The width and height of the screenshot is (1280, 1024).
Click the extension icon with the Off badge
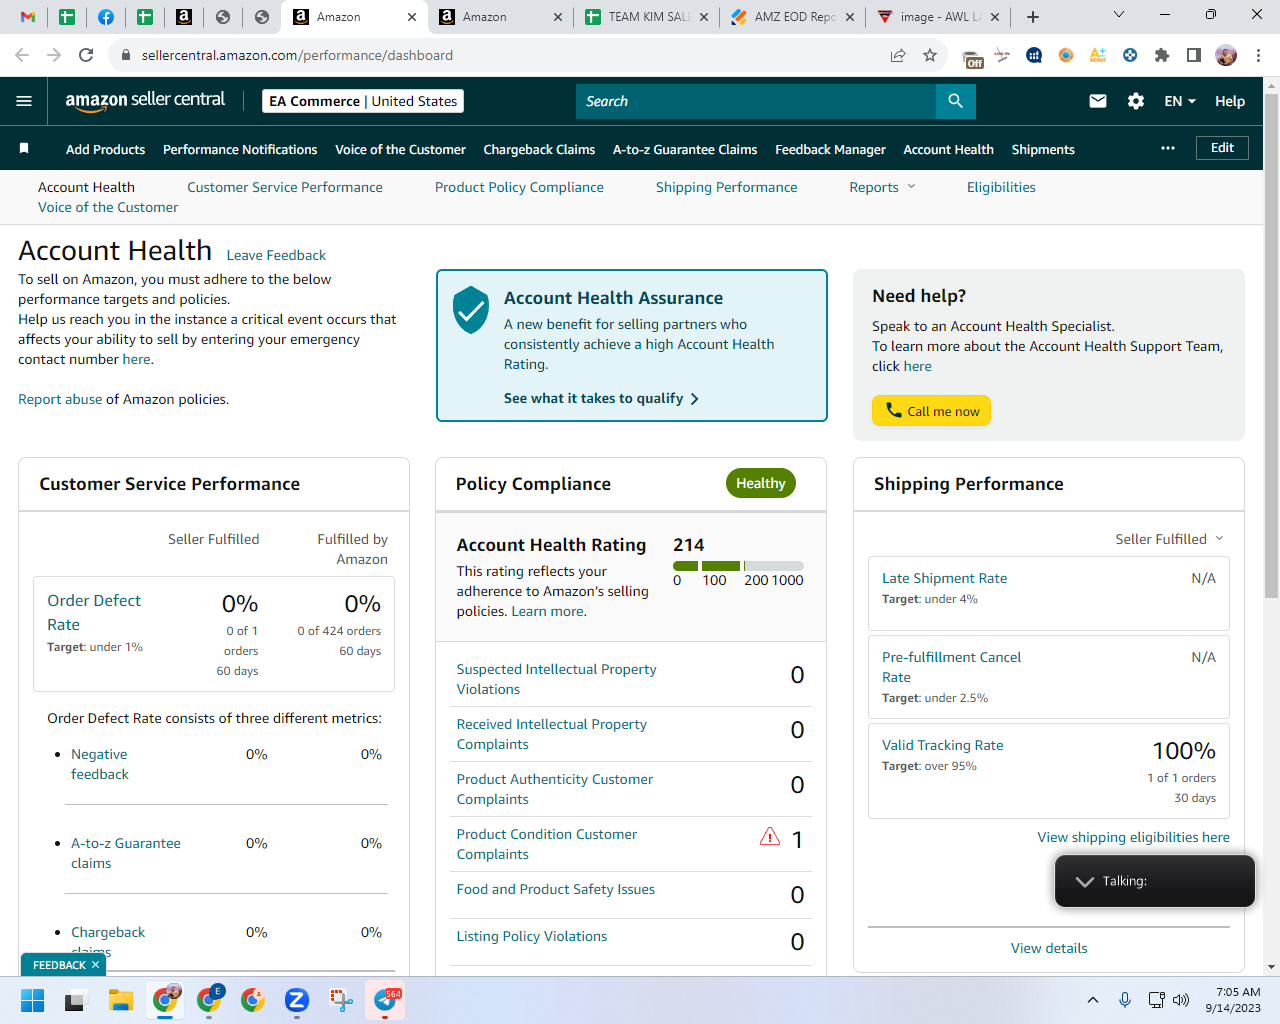pyautogui.click(x=972, y=57)
